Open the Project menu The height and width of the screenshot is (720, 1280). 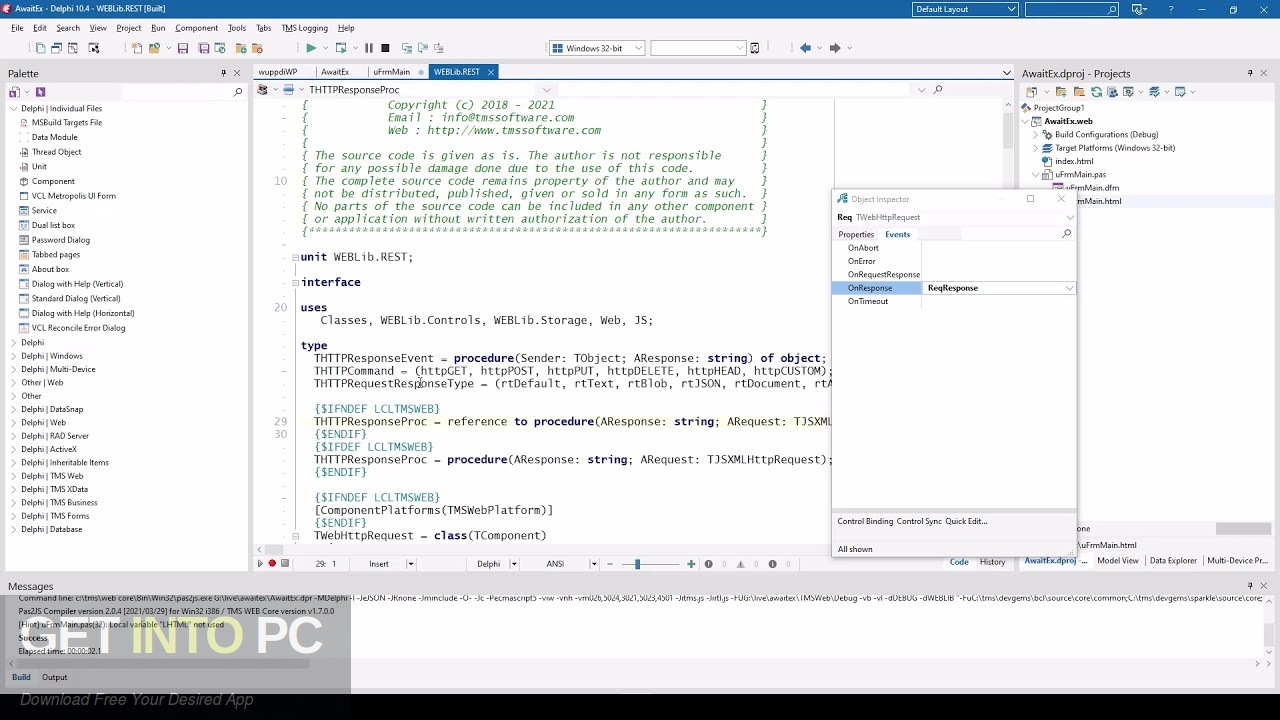tap(129, 28)
